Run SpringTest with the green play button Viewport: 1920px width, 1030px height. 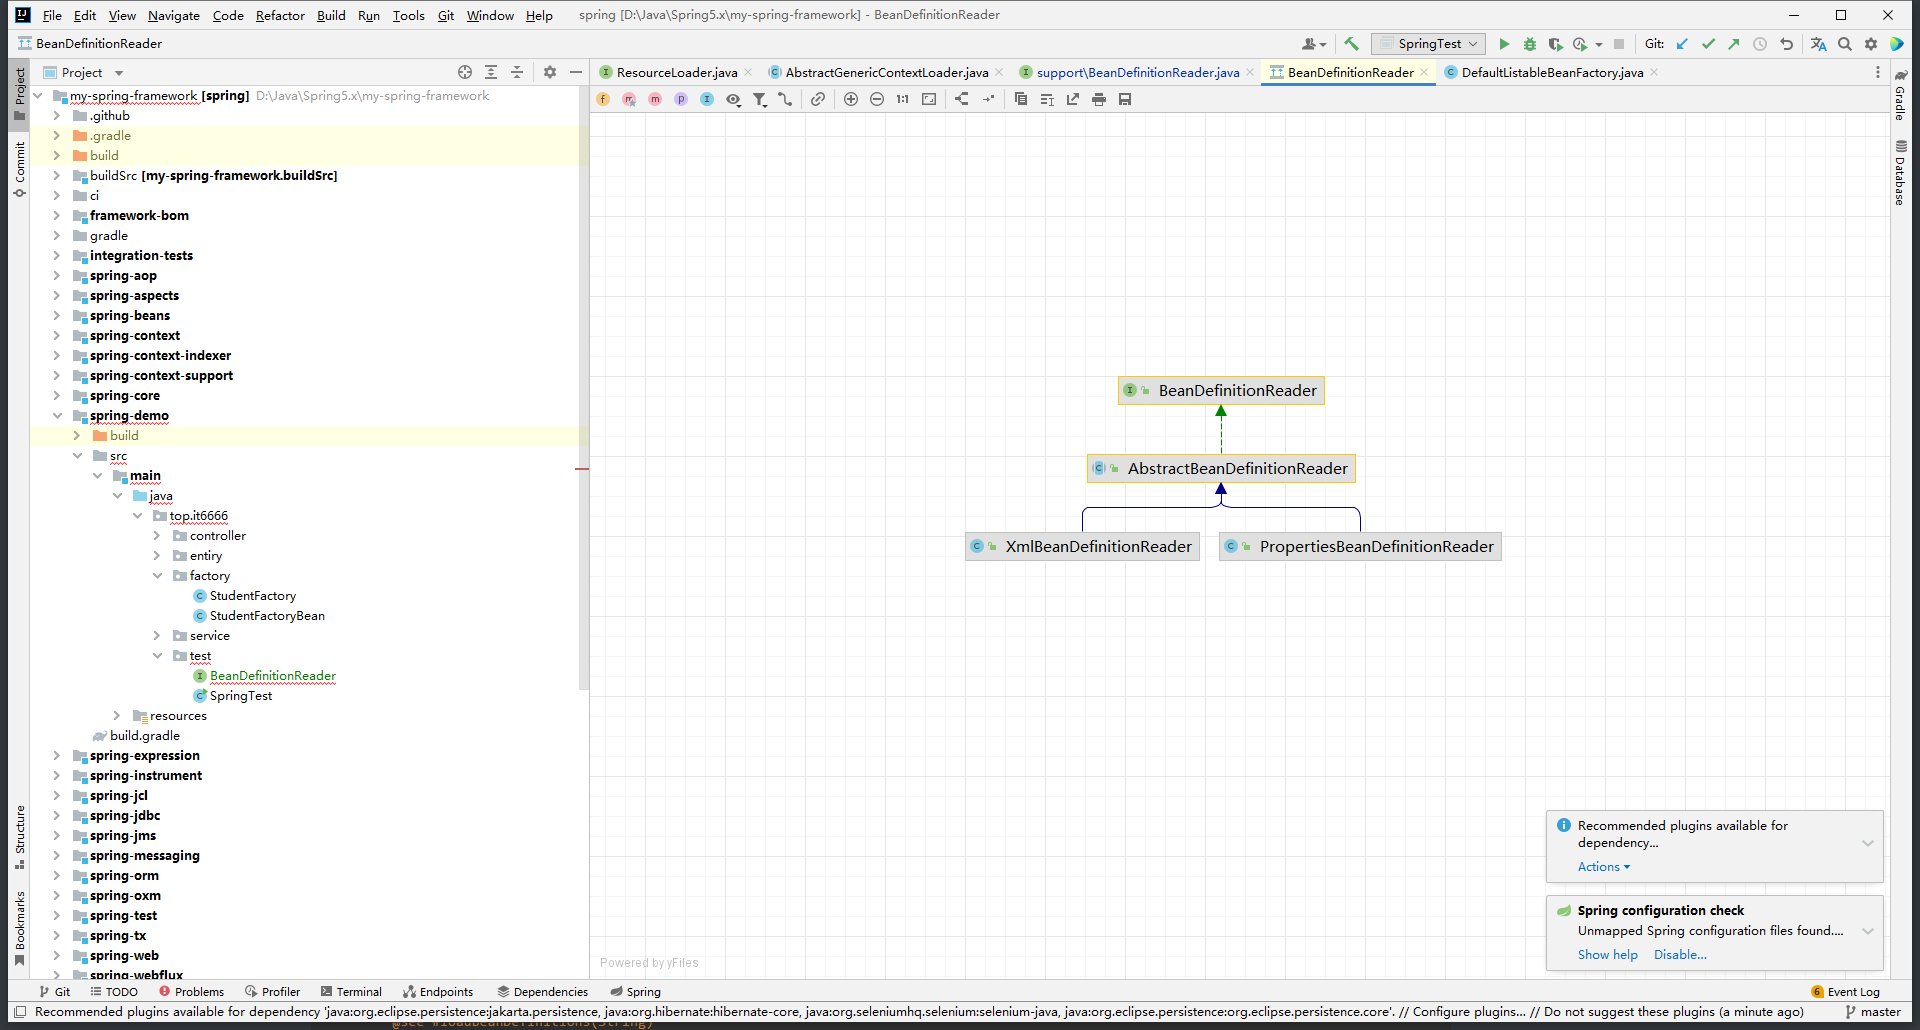(x=1504, y=44)
